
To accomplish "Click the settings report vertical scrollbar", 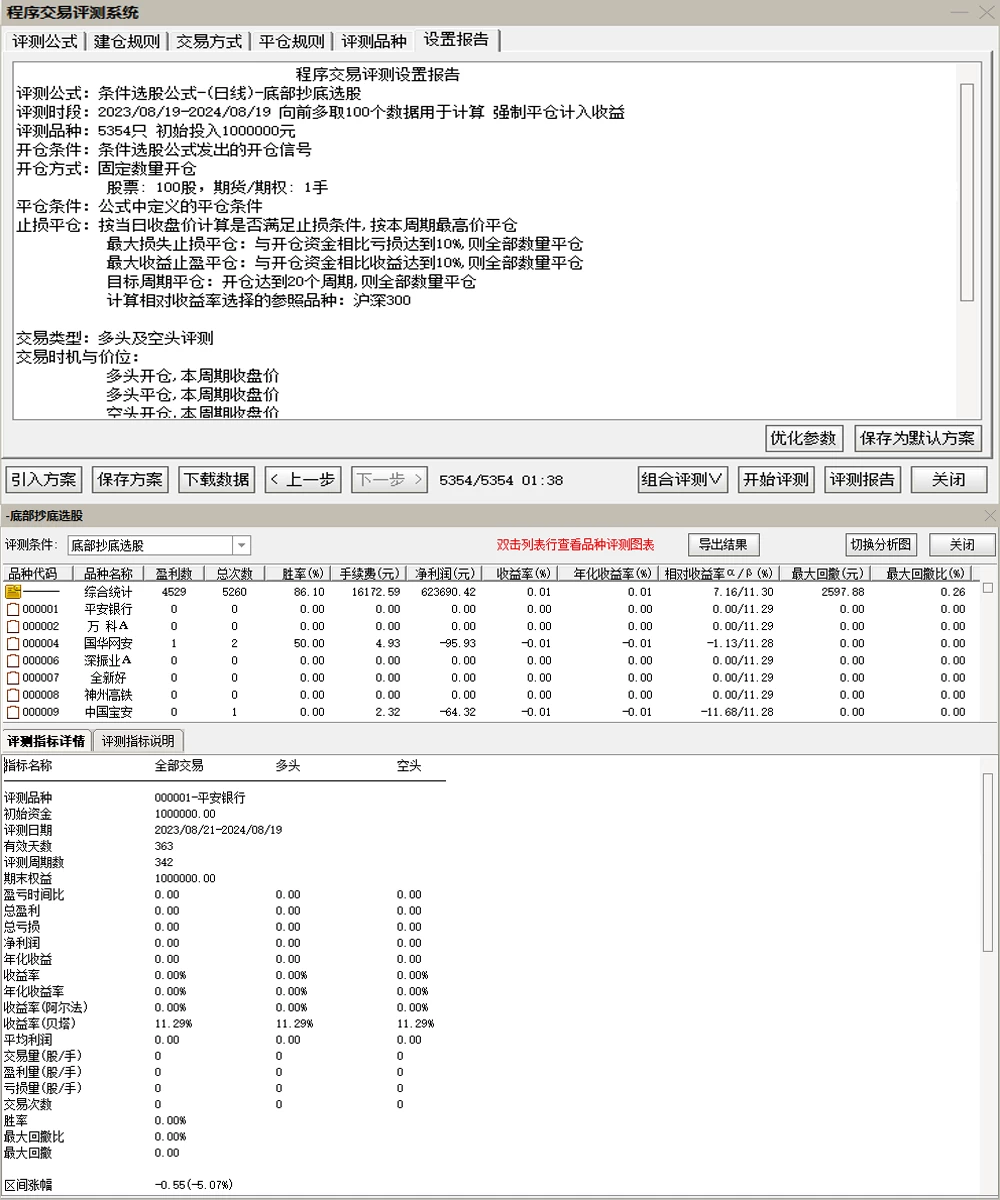I will pos(966,190).
